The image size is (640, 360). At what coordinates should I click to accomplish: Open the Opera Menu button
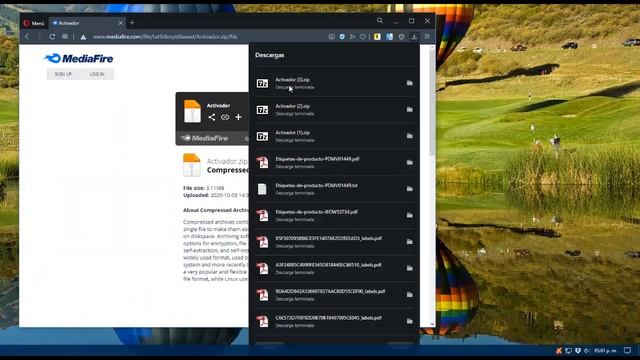tap(34, 23)
